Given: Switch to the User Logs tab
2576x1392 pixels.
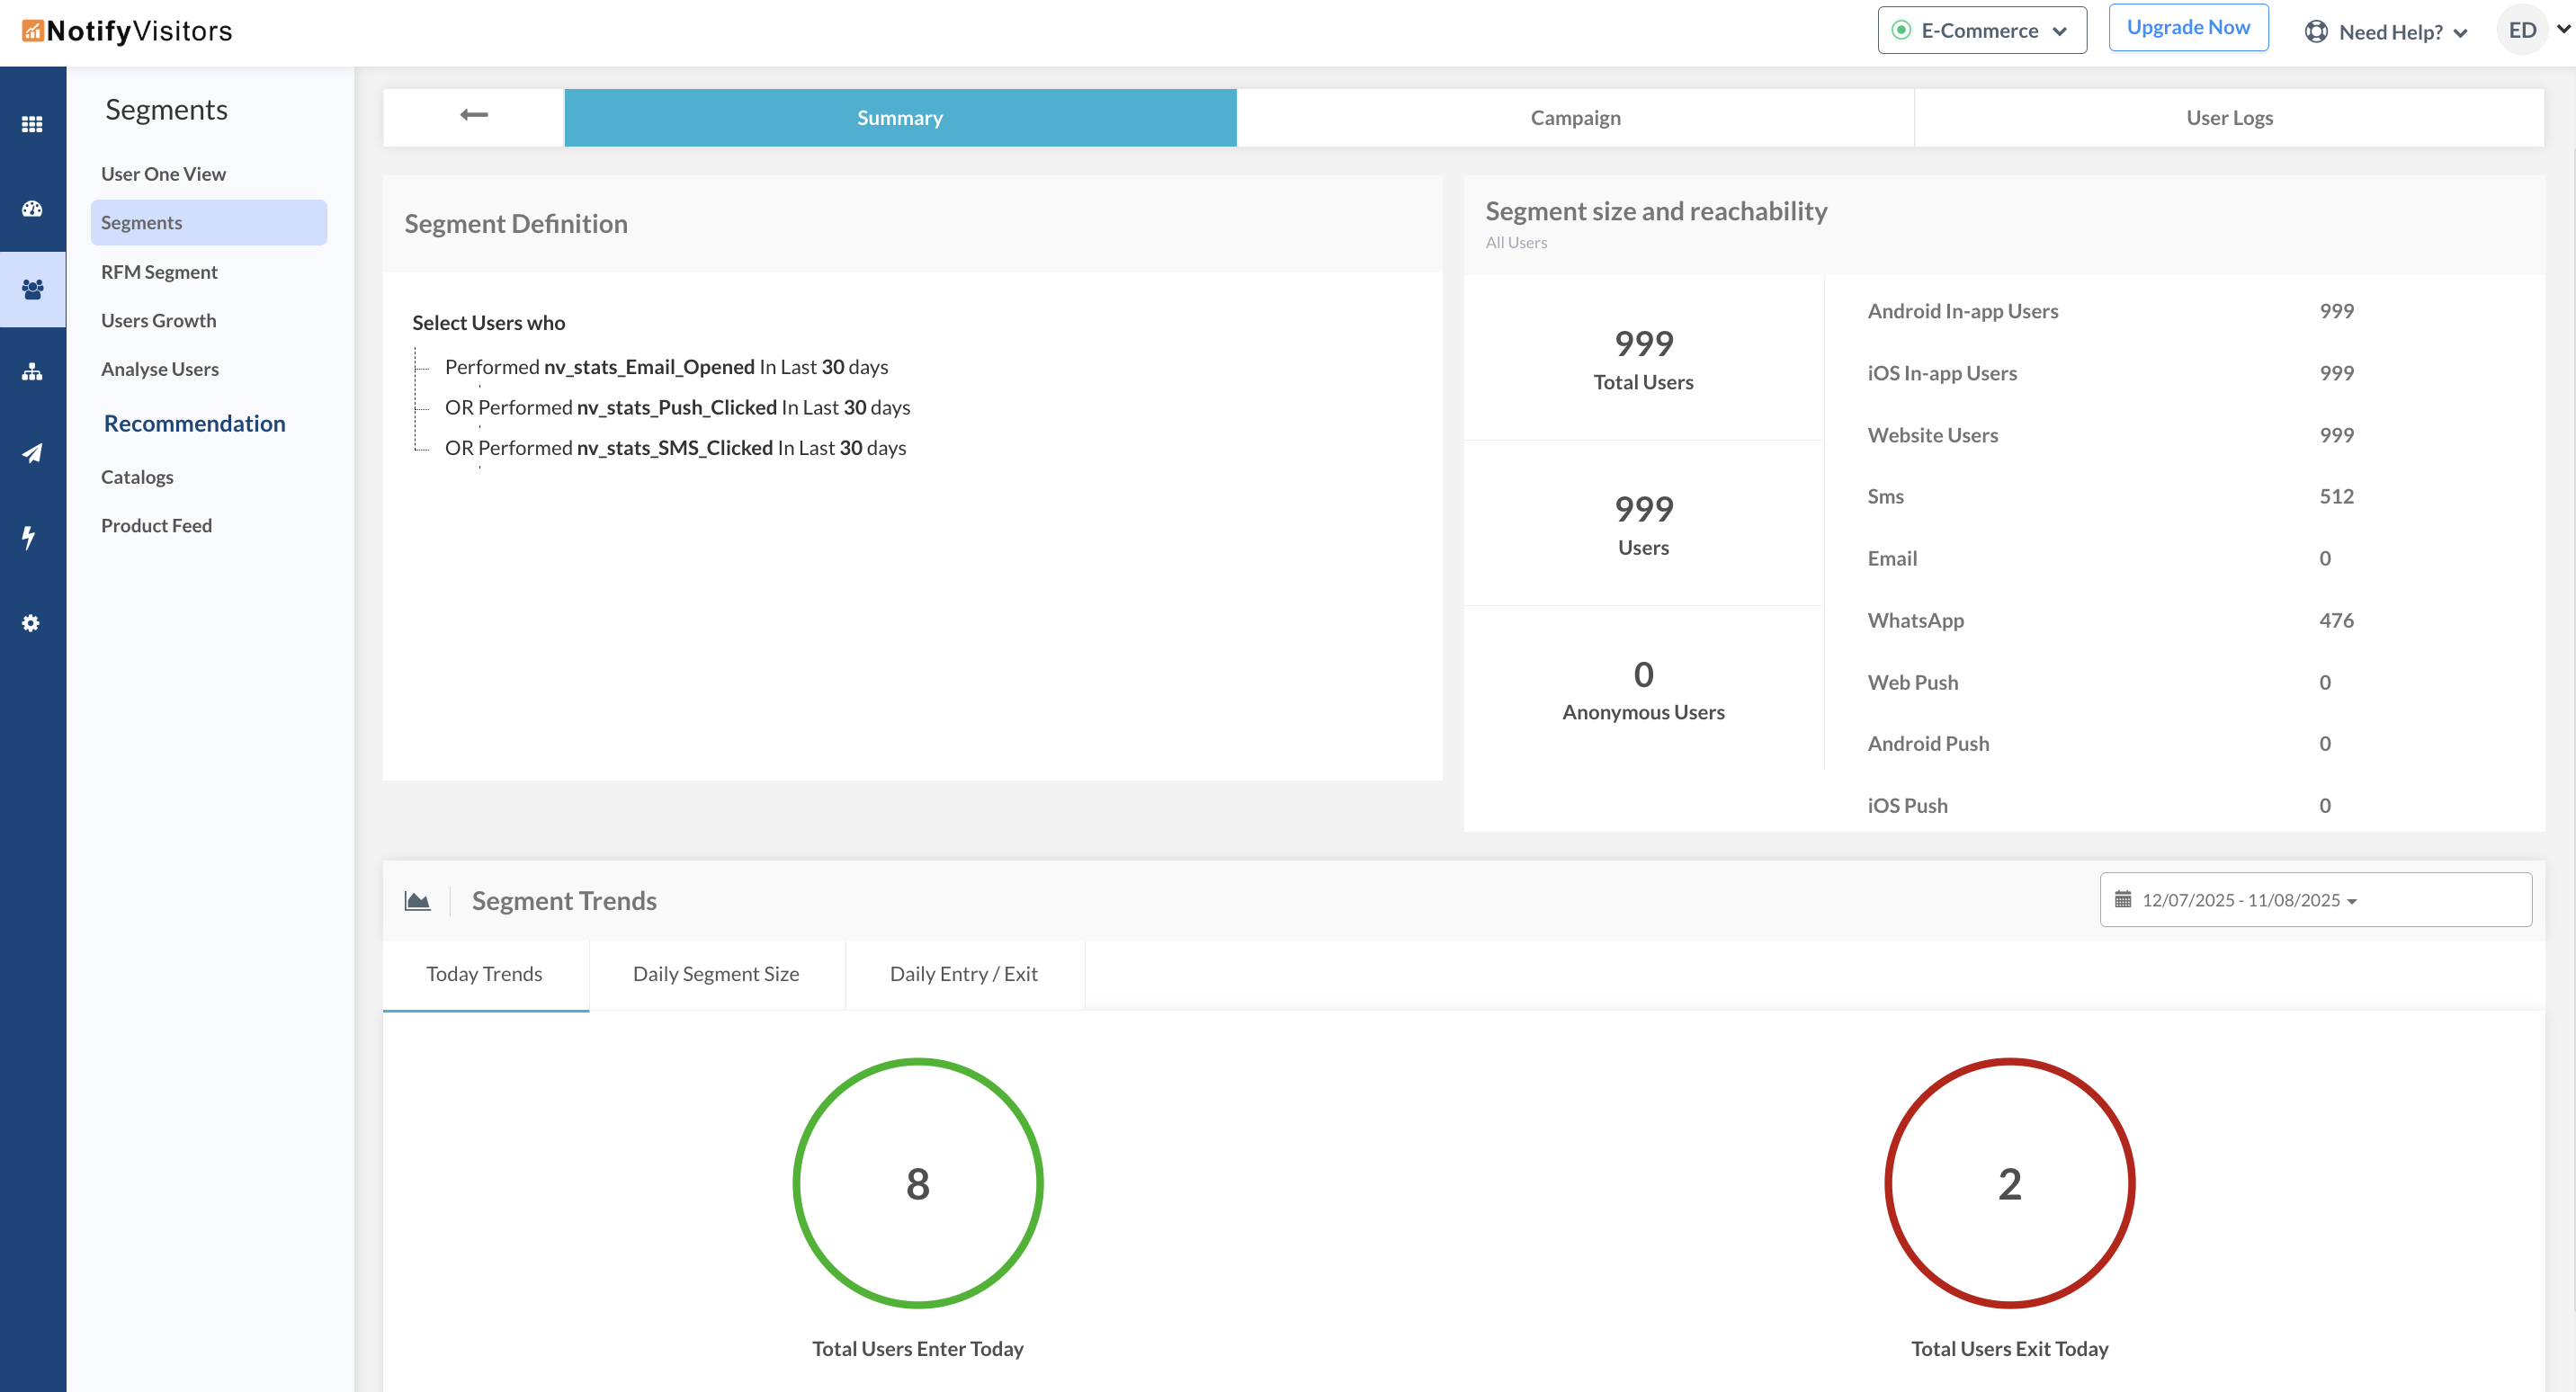Looking at the screenshot, I should click(2228, 118).
